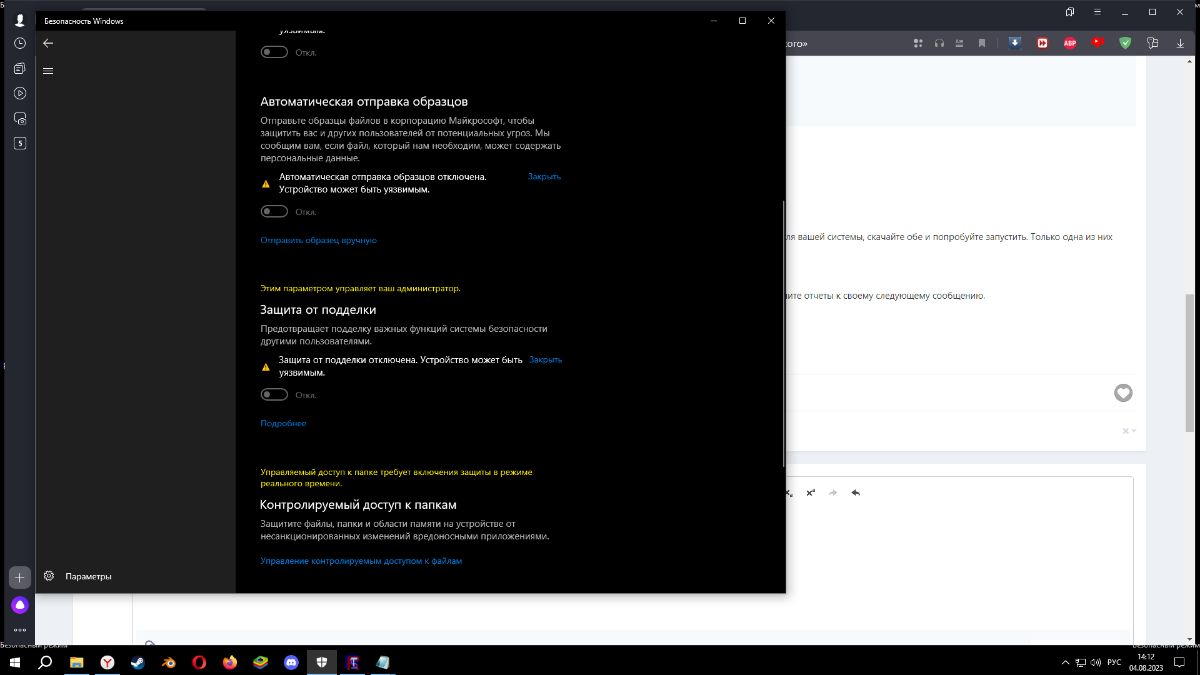Screen dimensions: 1200x675
Task: Open Steam from the taskbar
Action: point(137,662)
